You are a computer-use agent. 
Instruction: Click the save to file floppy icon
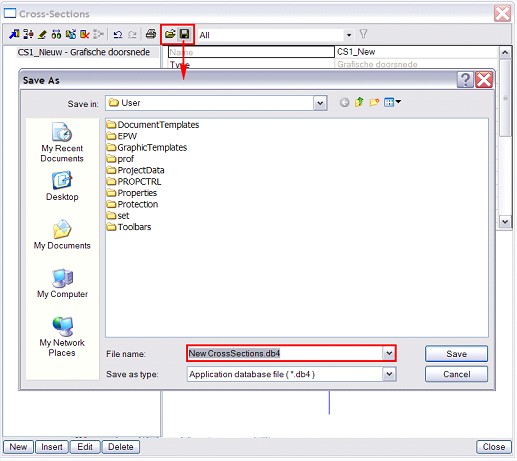point(184,34)
